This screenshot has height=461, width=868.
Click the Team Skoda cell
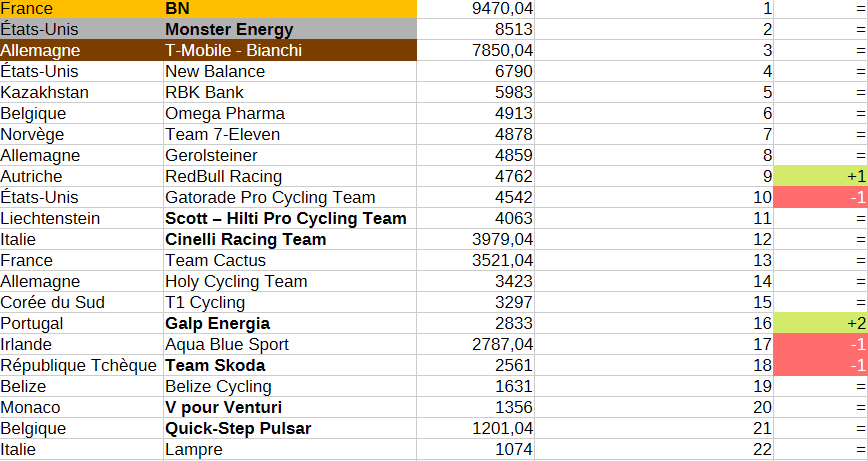tap(290, 365)
